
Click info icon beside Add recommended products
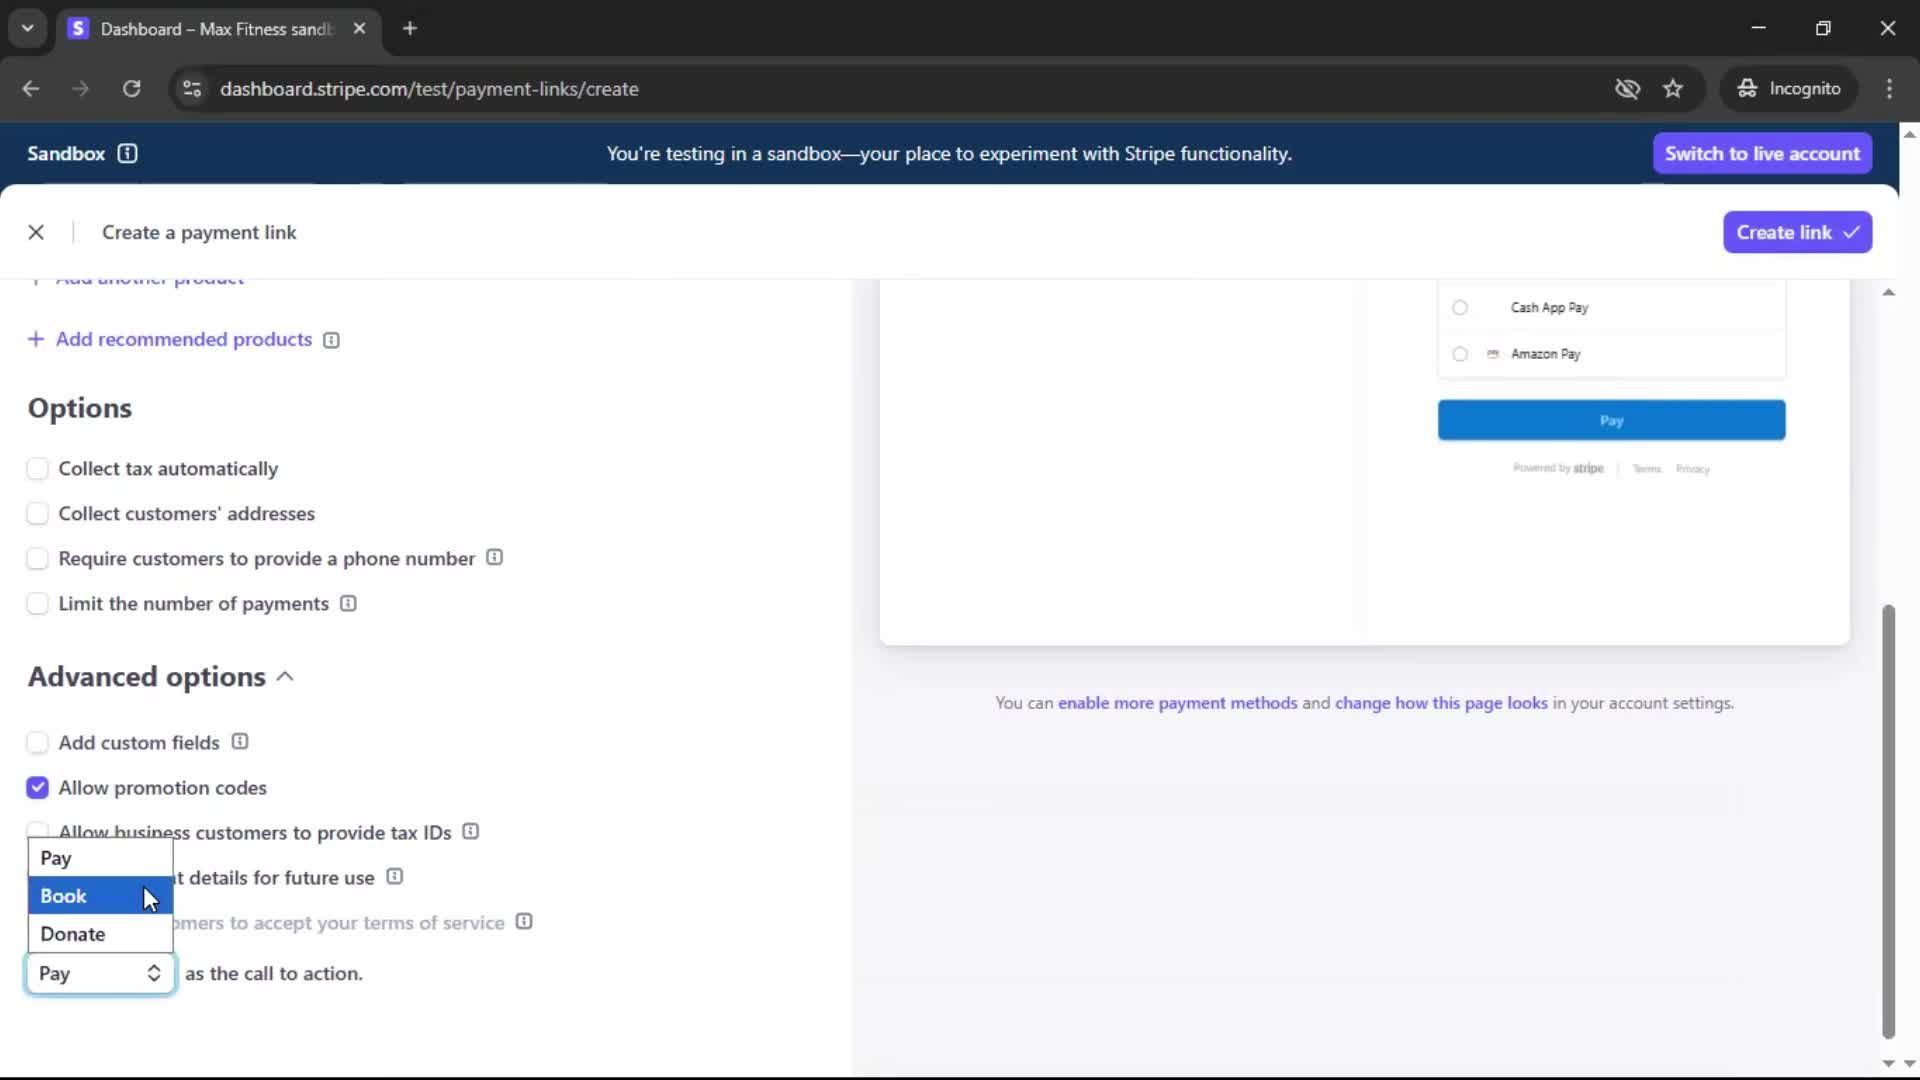click(331, 340)
